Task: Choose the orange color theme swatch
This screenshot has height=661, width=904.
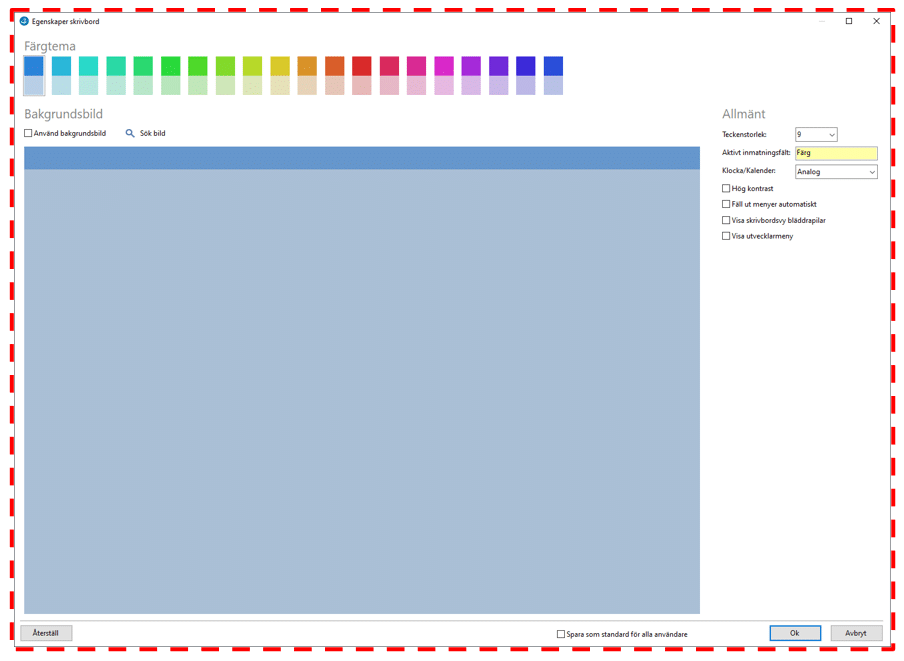Action: pos(307,75)
